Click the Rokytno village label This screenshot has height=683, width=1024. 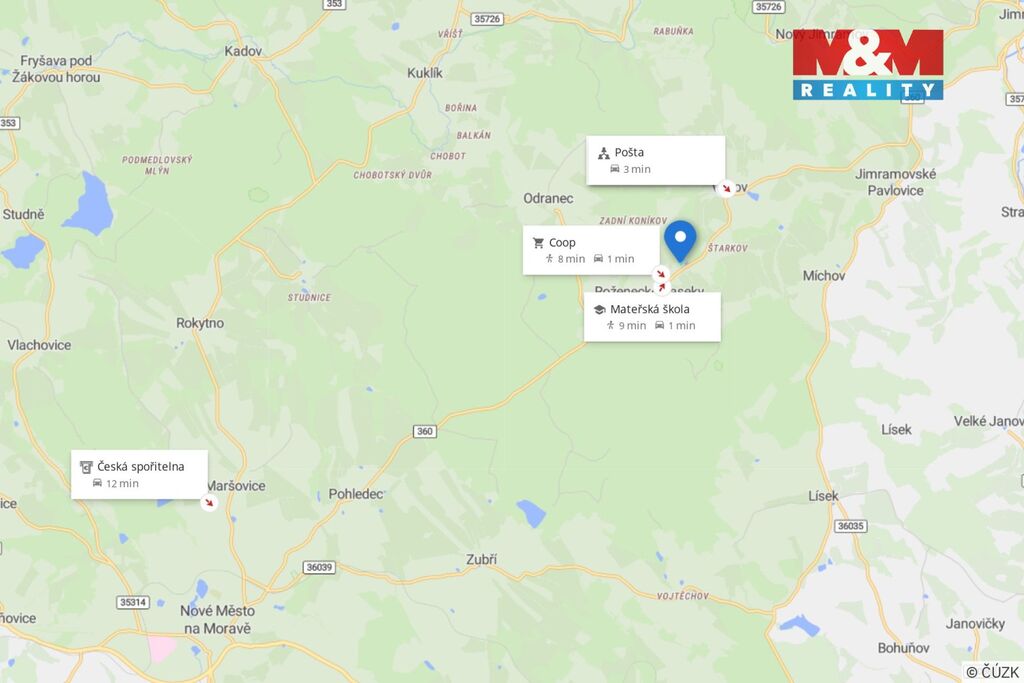200,323
